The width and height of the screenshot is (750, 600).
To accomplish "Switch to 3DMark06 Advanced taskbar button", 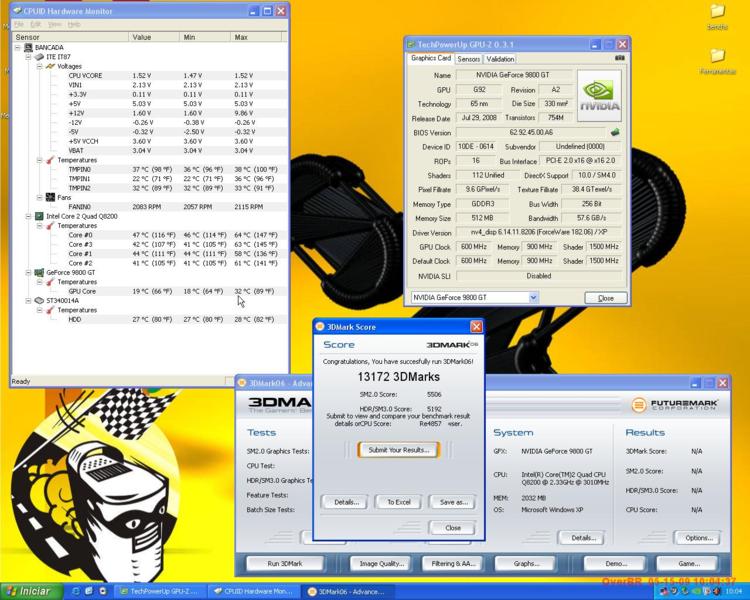I will point(349,591).
